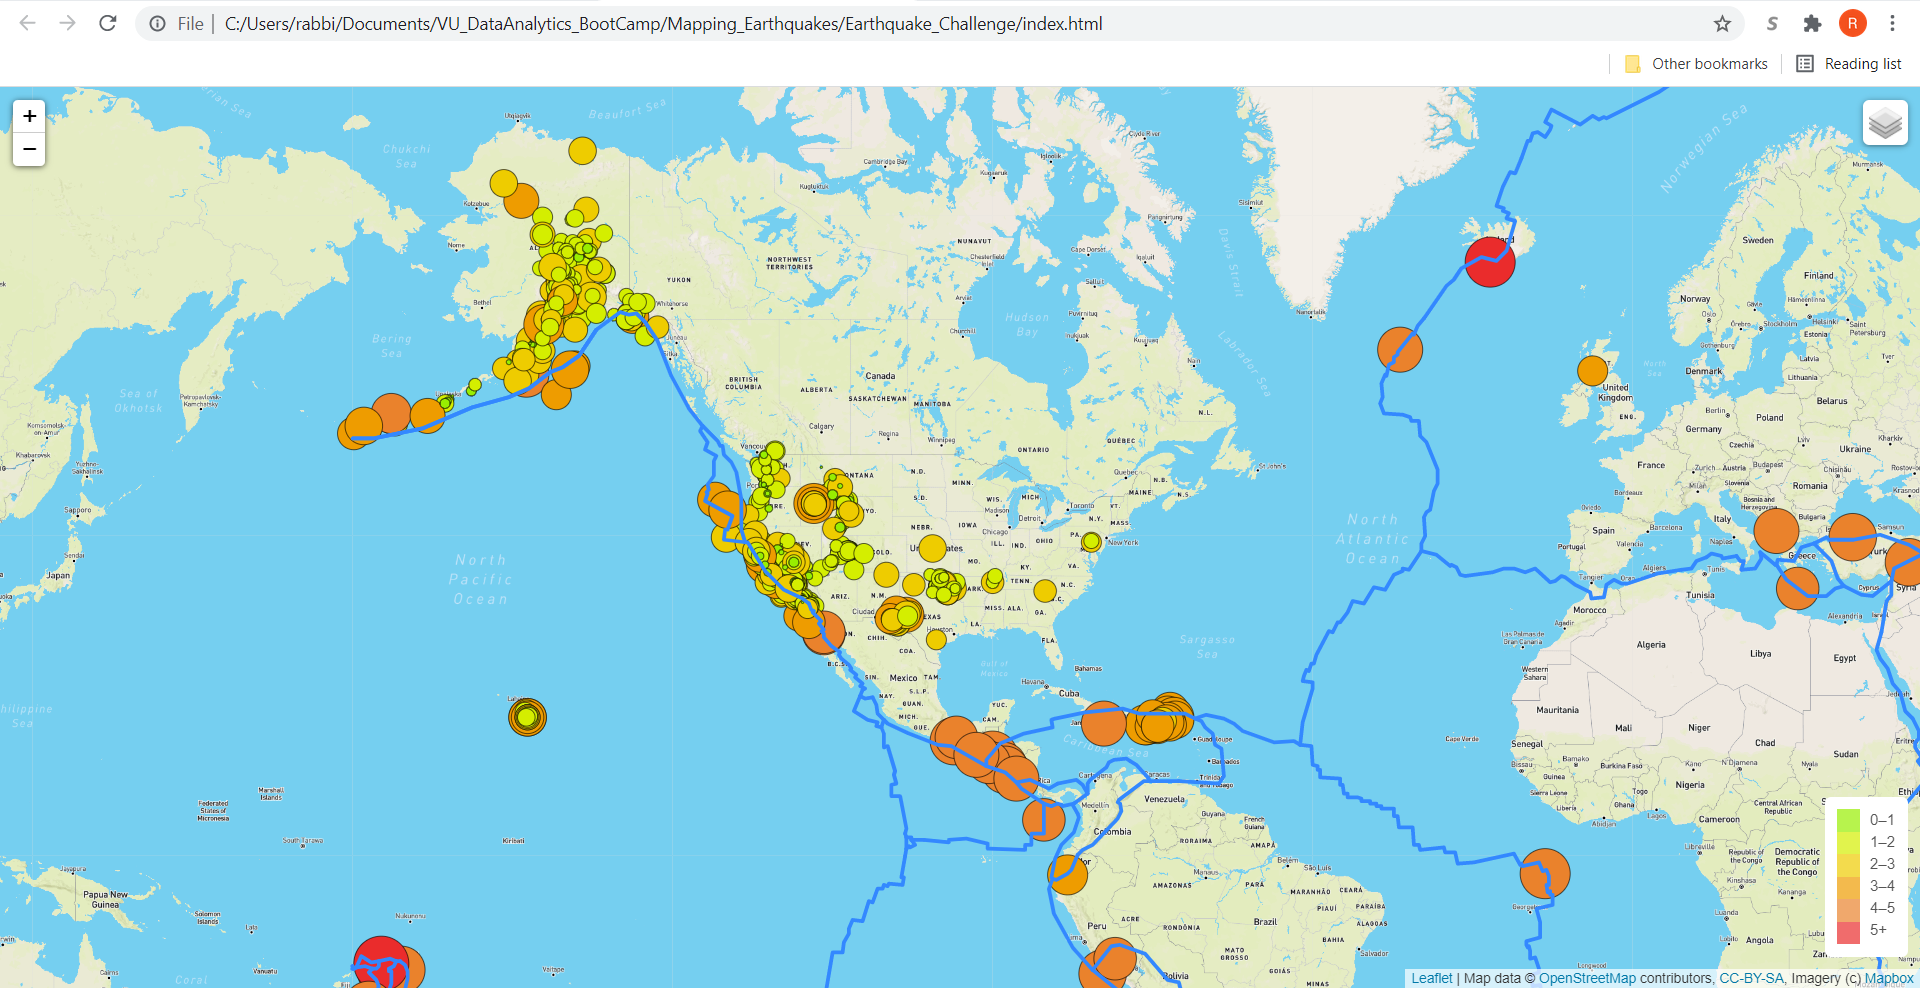
Task: Click the yellow-green marker near New York
Action: (x=1091, y=541)
